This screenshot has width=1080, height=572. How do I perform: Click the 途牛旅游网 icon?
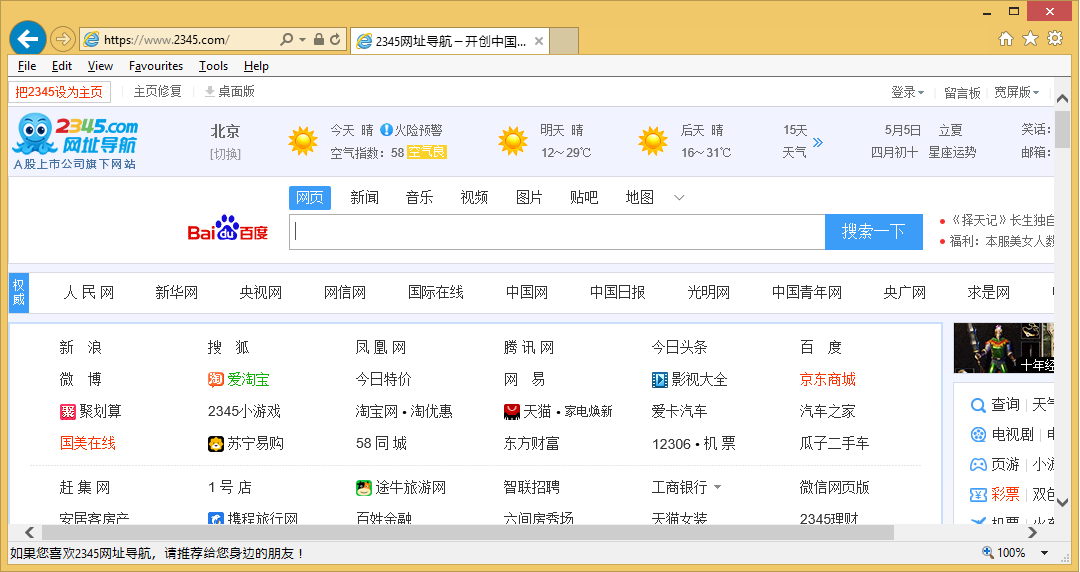click(x=364, y=488)
